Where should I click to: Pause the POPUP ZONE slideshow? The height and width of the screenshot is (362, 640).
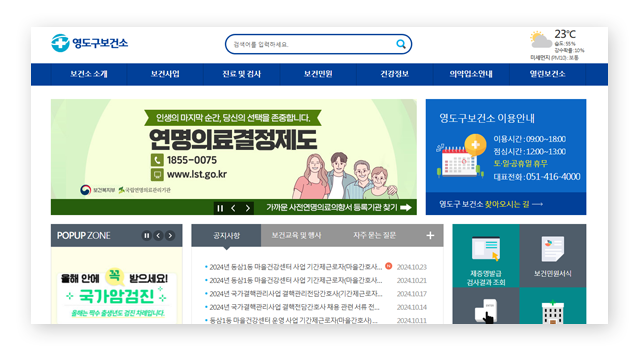pos(147,235)
